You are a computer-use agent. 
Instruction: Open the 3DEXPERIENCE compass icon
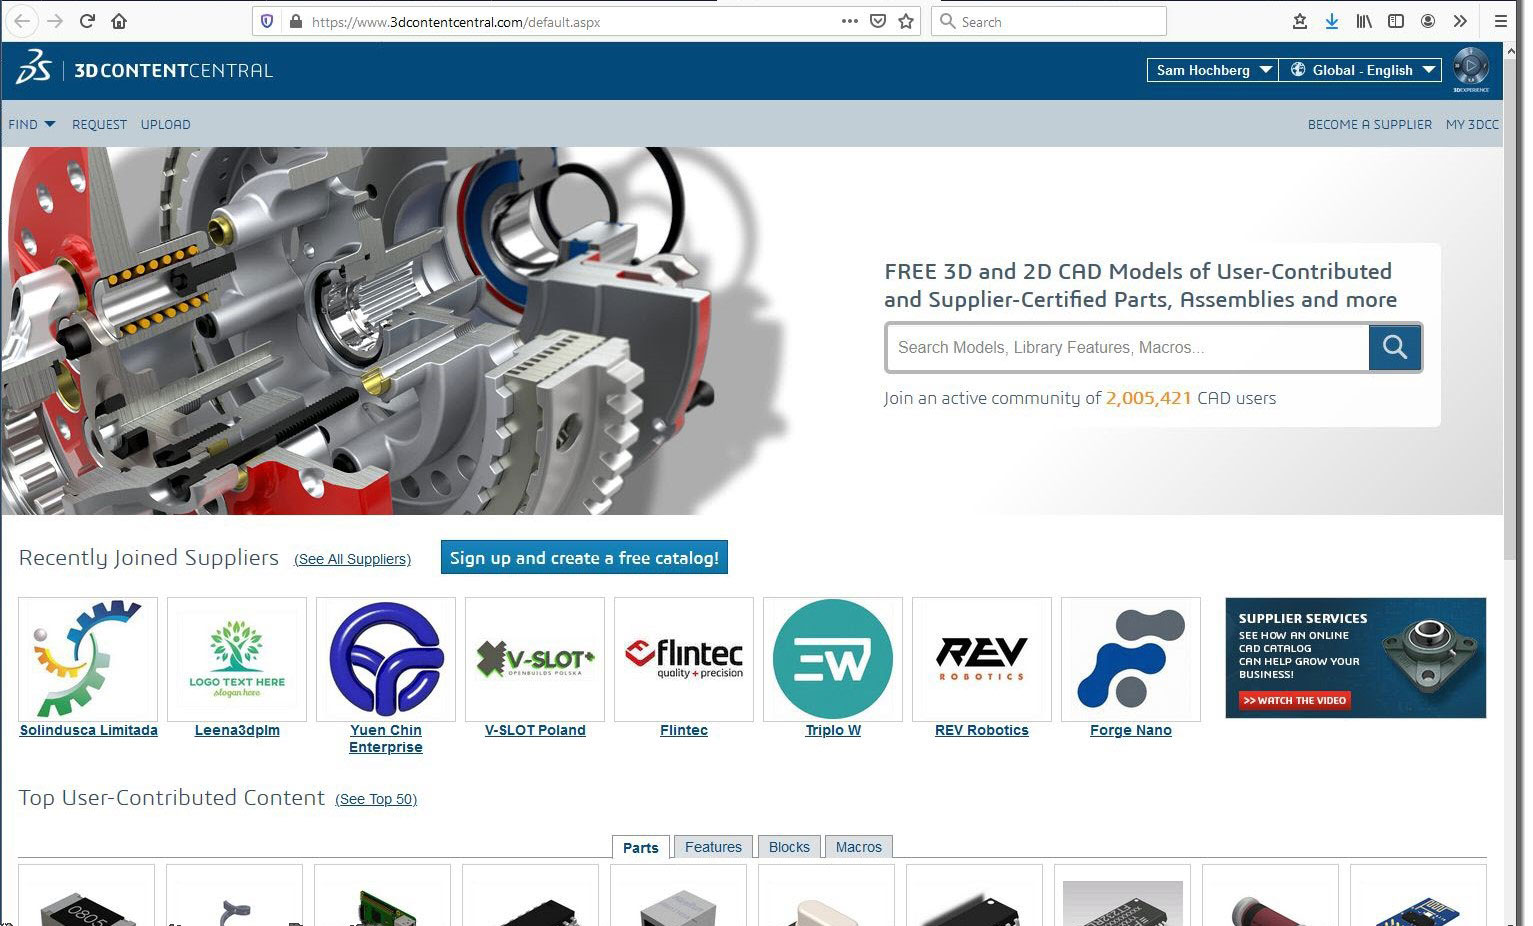[1470, 67]
